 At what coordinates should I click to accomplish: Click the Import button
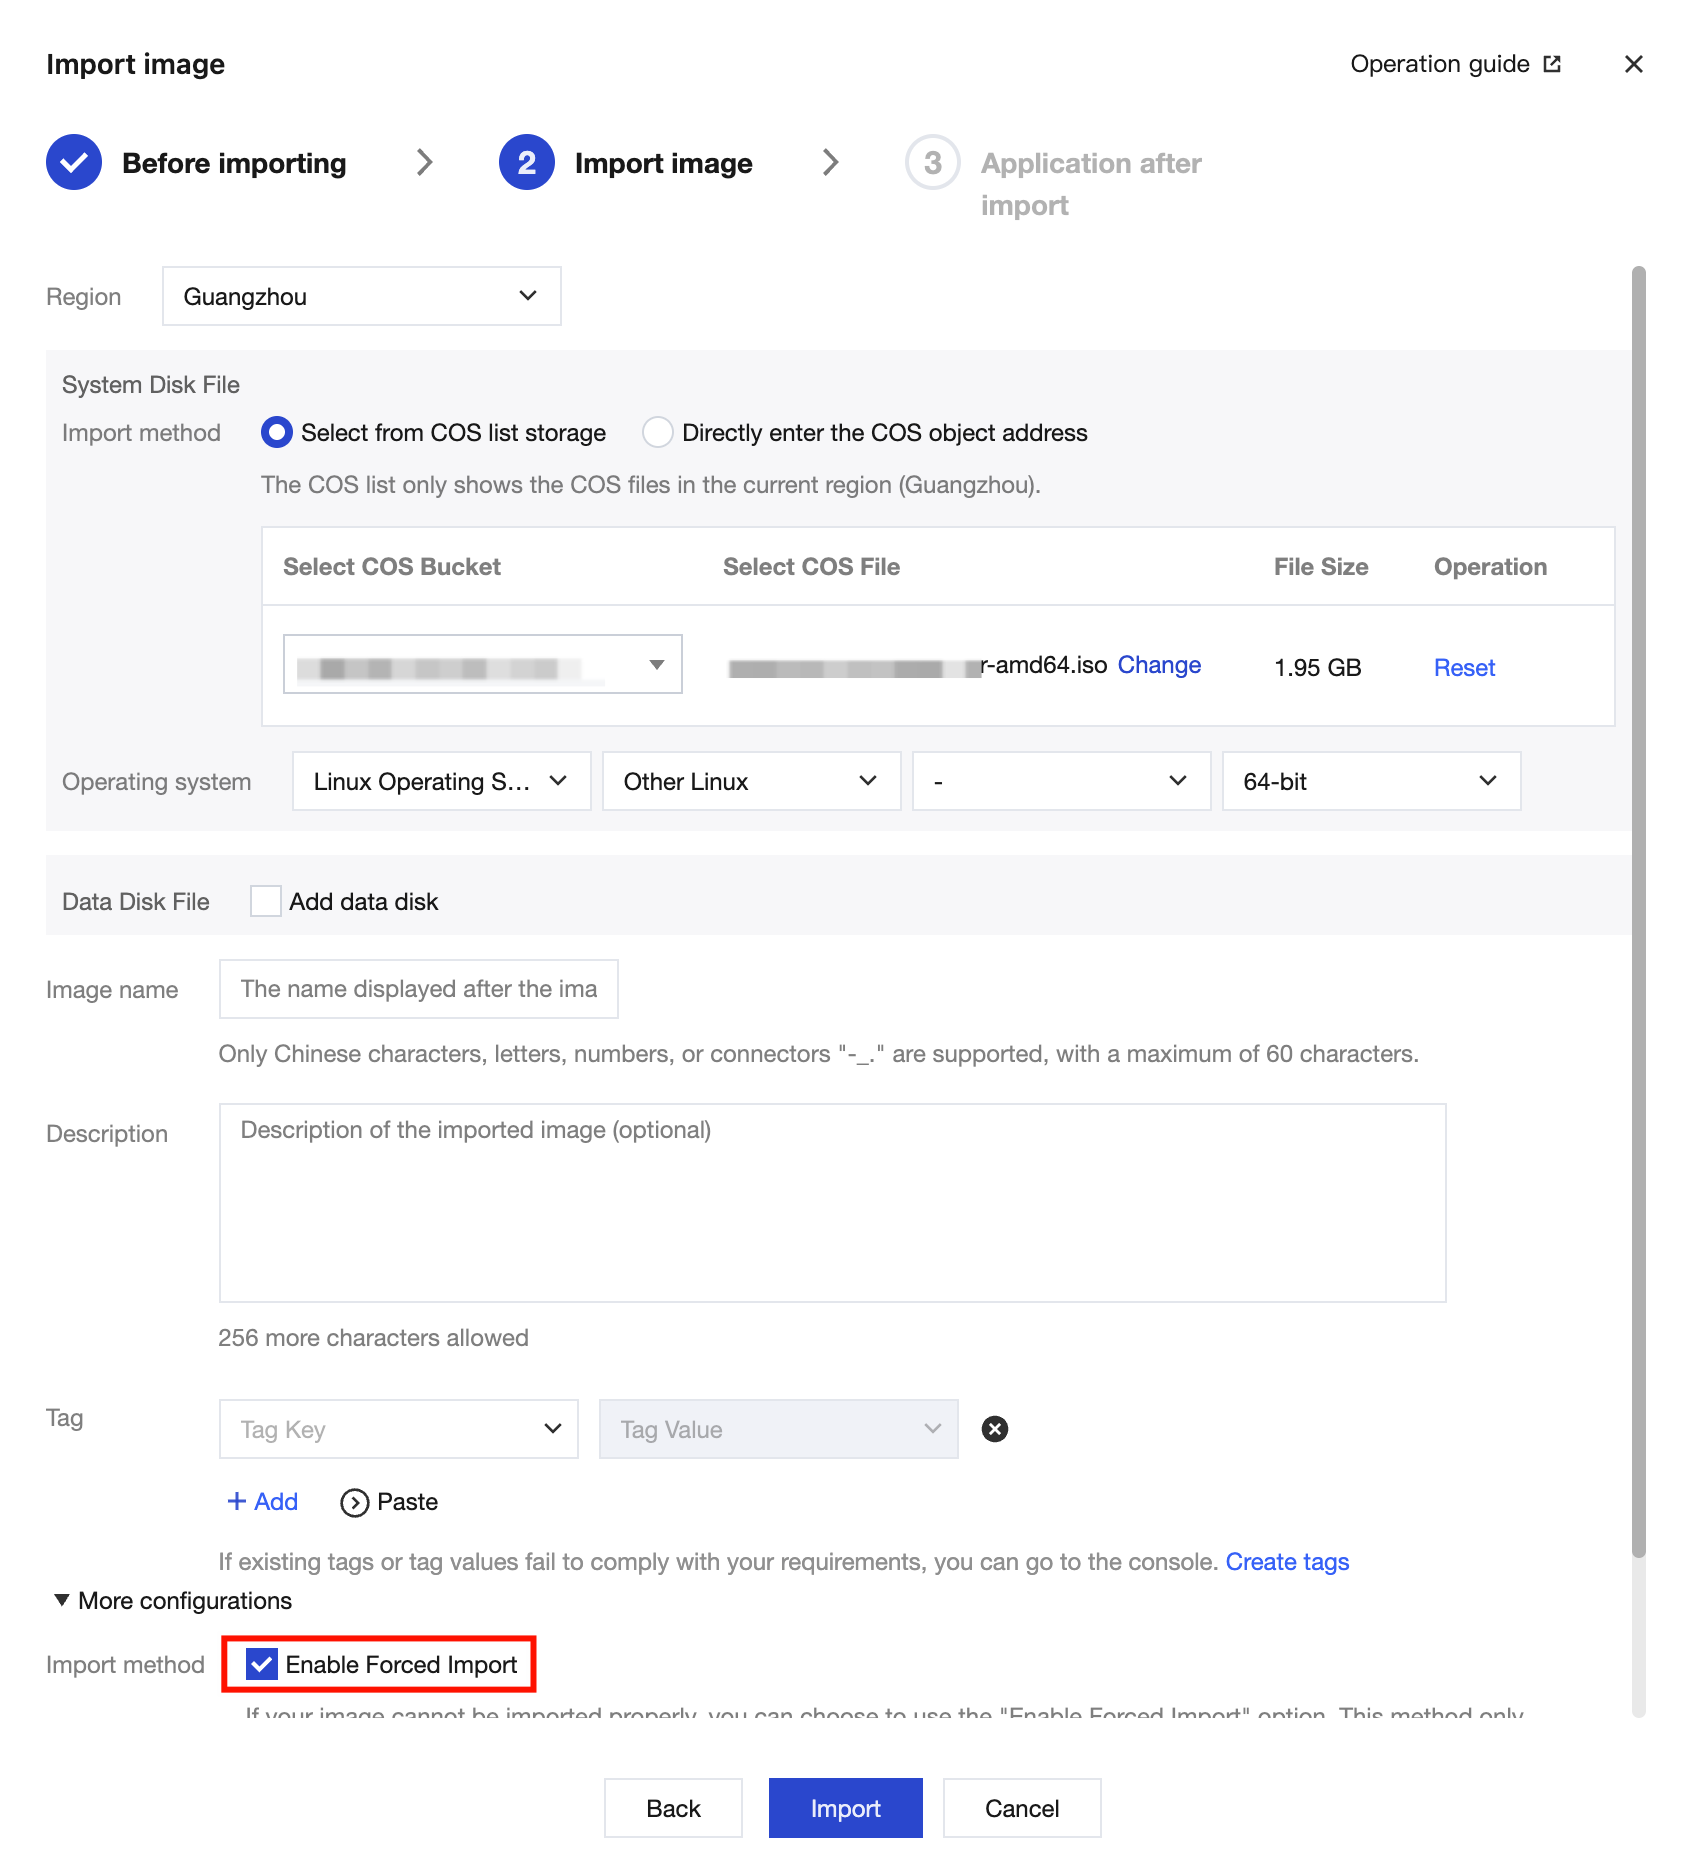pyautogui.click(x=845, y=1807)
